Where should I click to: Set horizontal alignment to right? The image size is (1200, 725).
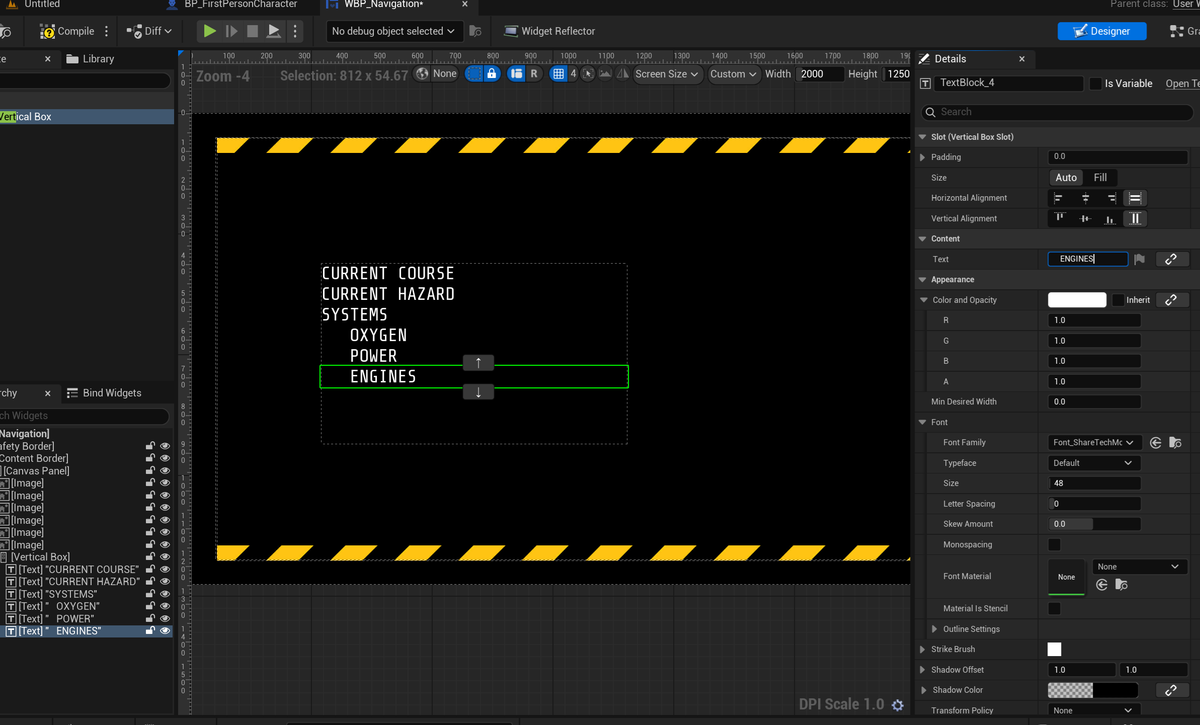(1111, 198)
